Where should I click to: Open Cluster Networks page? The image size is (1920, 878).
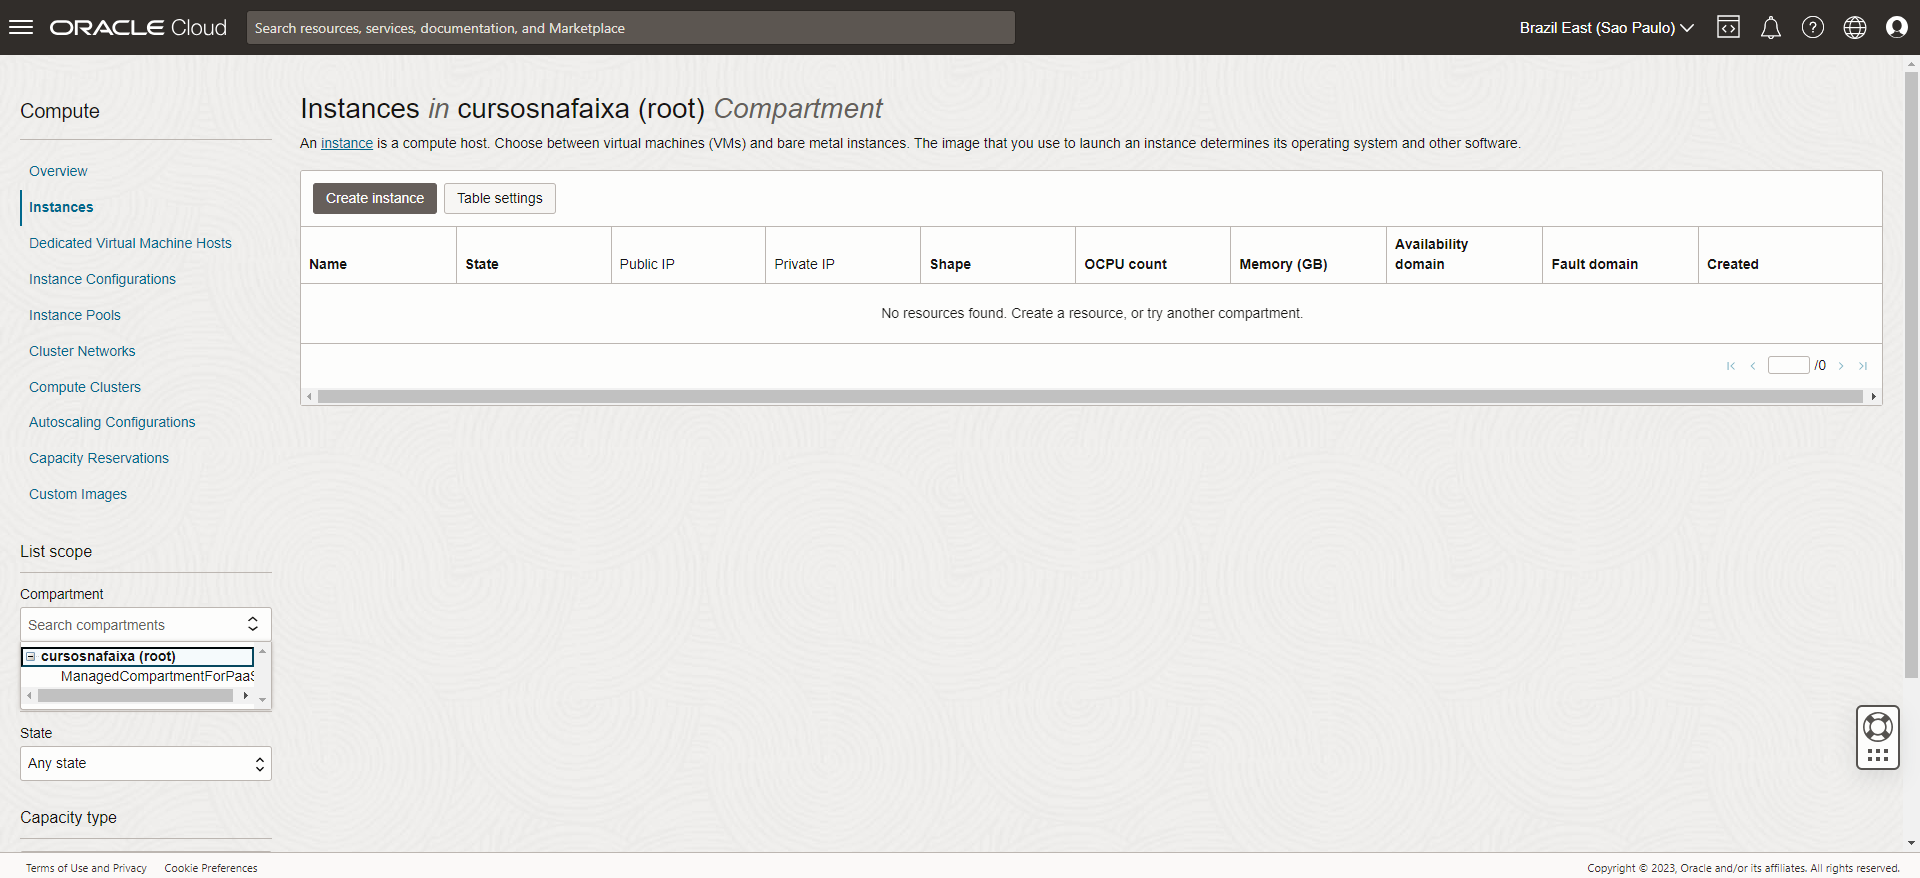82,351
